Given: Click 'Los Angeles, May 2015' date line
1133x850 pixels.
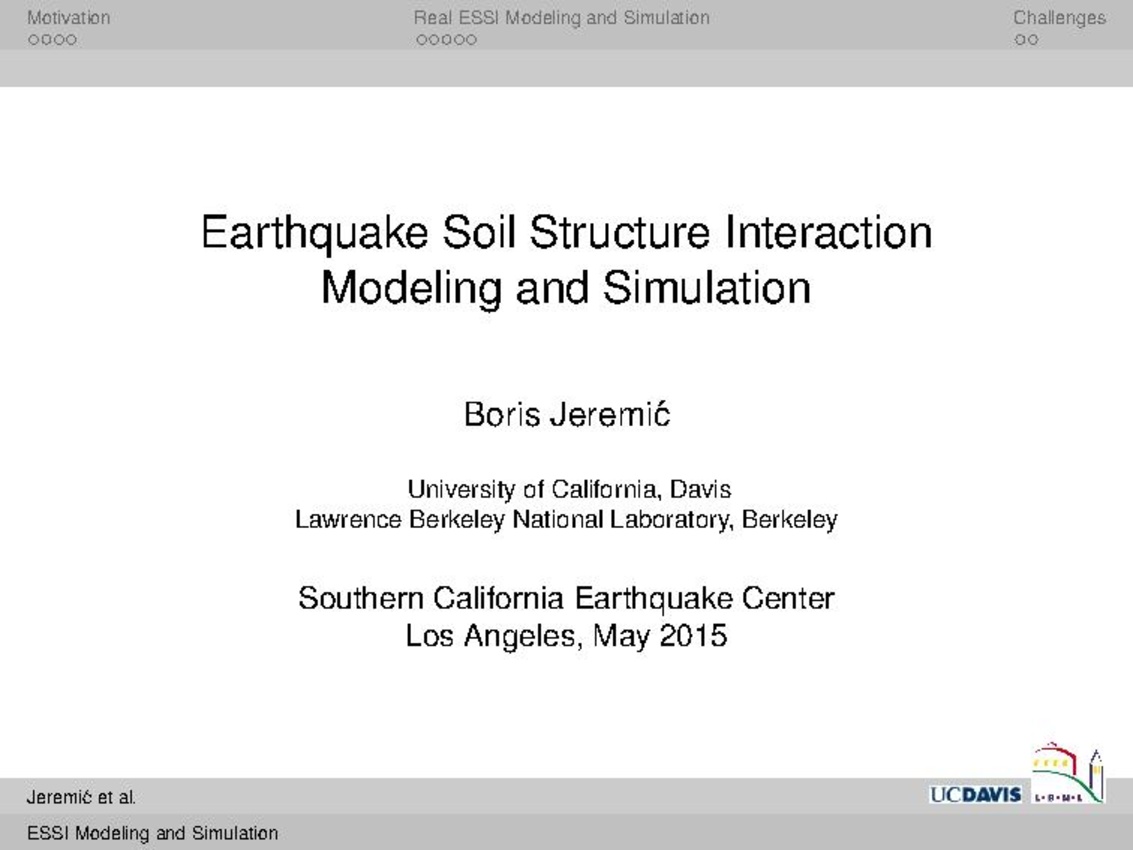Looking at the screenshot, I should pos(566,635).
